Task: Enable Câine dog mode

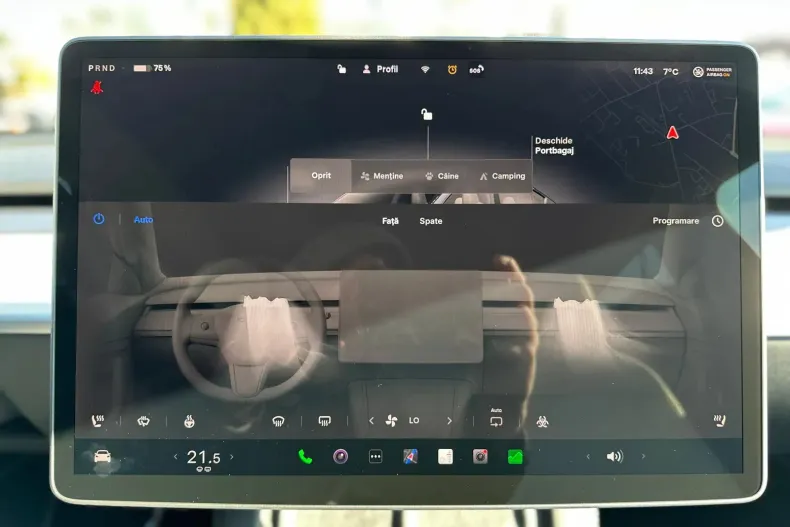Action: coord(442,176)
